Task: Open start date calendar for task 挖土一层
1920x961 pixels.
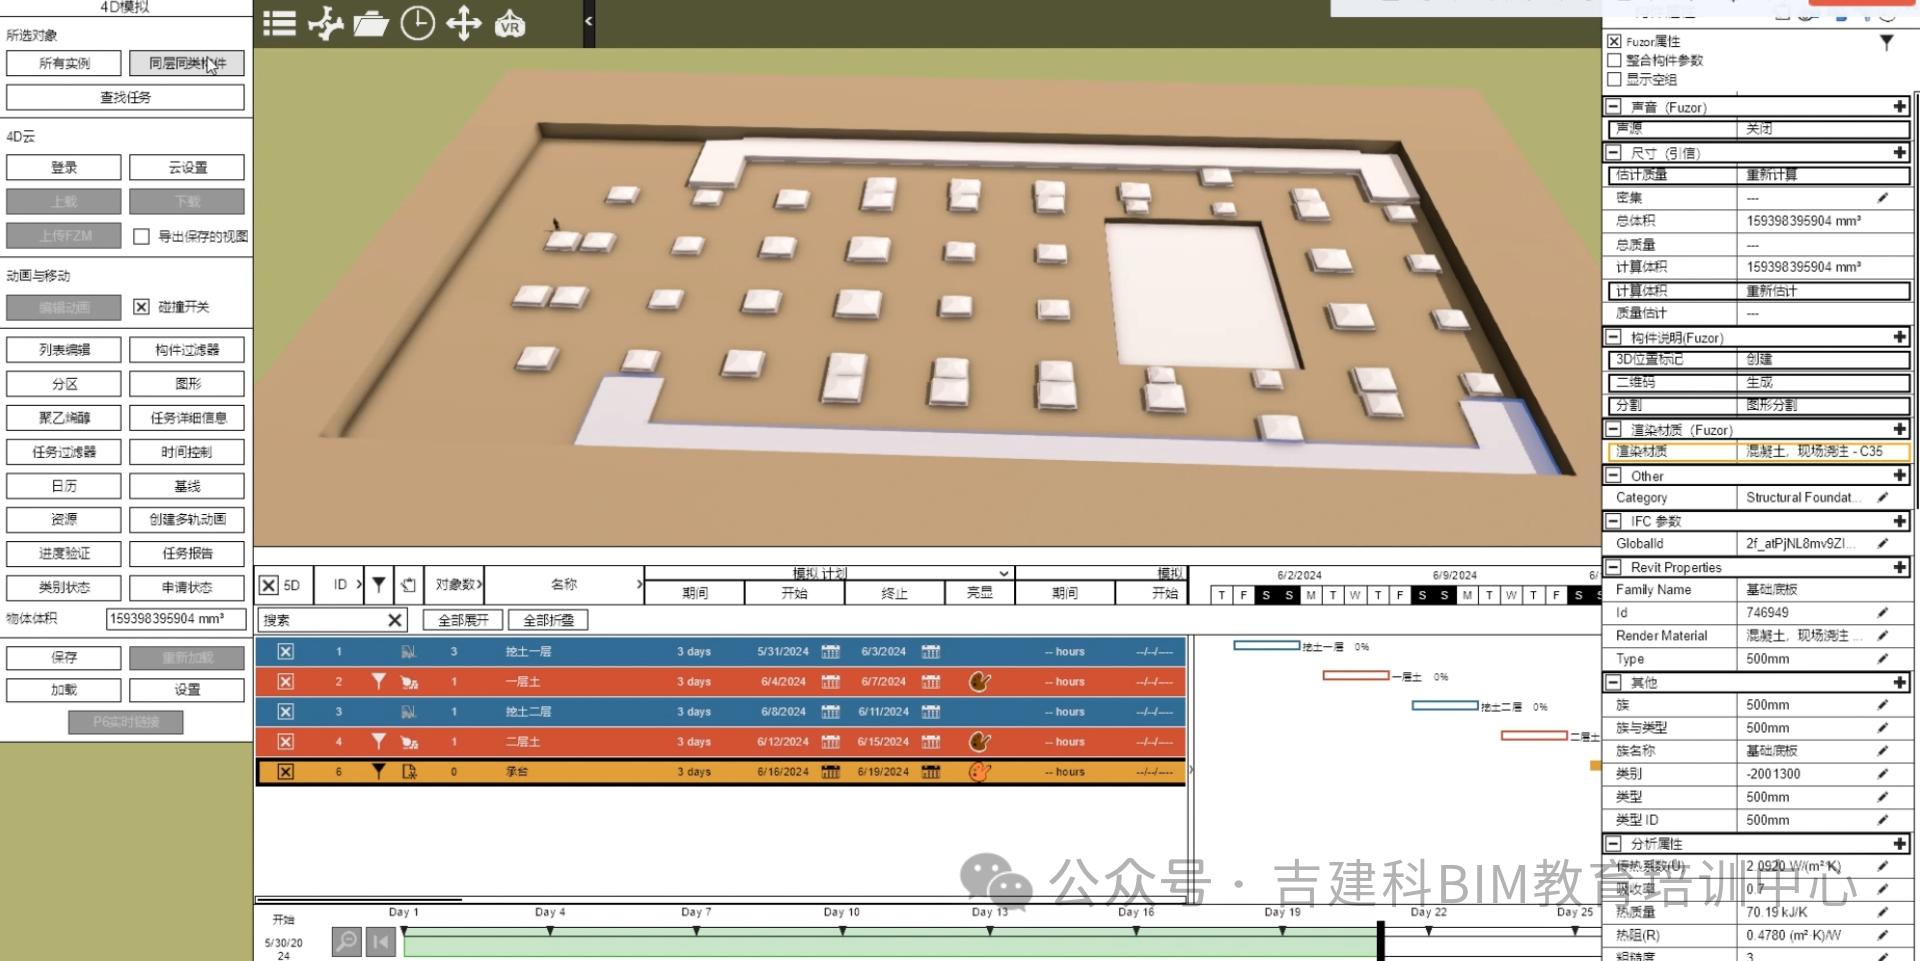Action: pyautogui.click(x=830, y=652)
